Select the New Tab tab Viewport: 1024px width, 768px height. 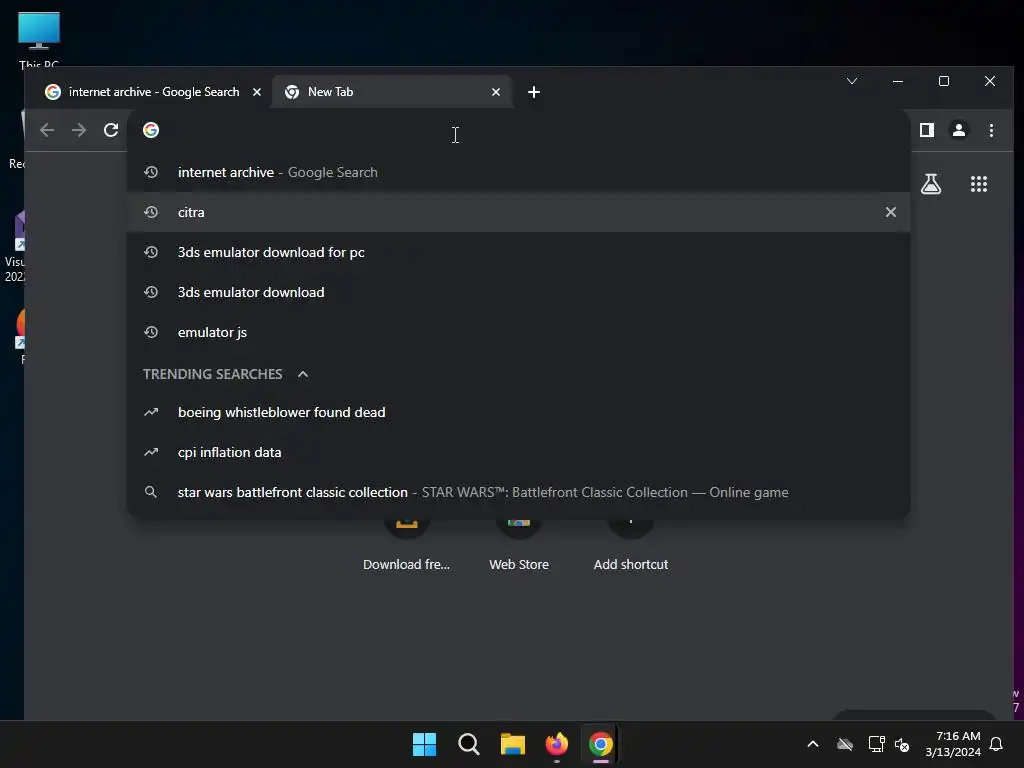392,92
